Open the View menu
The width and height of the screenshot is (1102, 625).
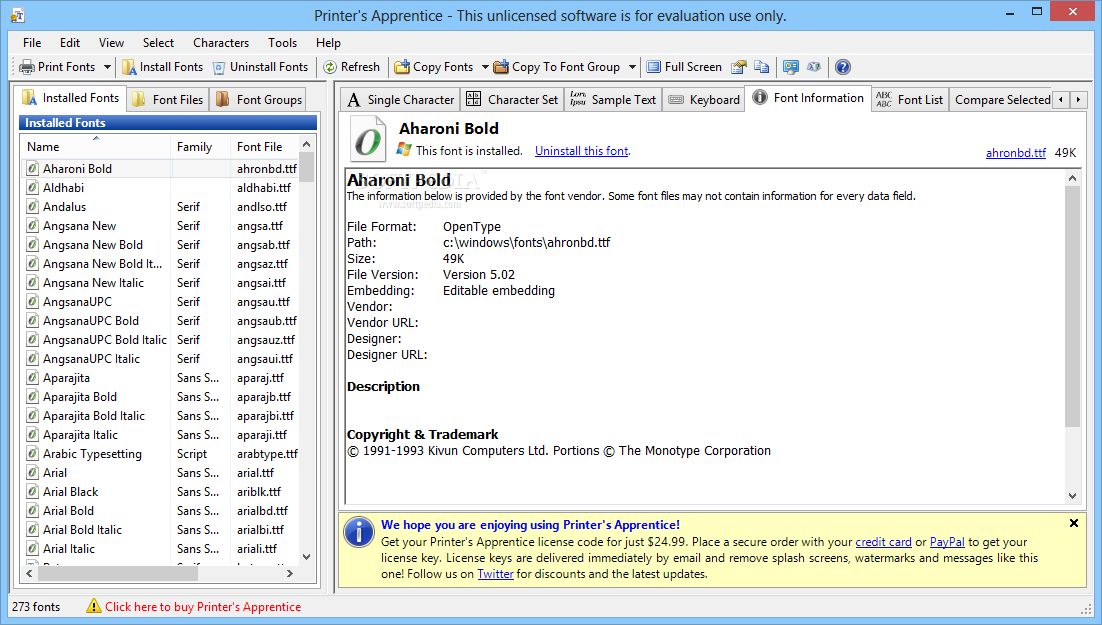pyautogui.click(x=111, y=43)
